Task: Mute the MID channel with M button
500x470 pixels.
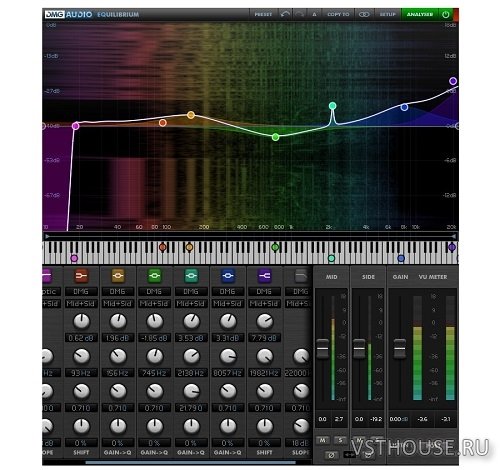Action: (x=322, y=440)
